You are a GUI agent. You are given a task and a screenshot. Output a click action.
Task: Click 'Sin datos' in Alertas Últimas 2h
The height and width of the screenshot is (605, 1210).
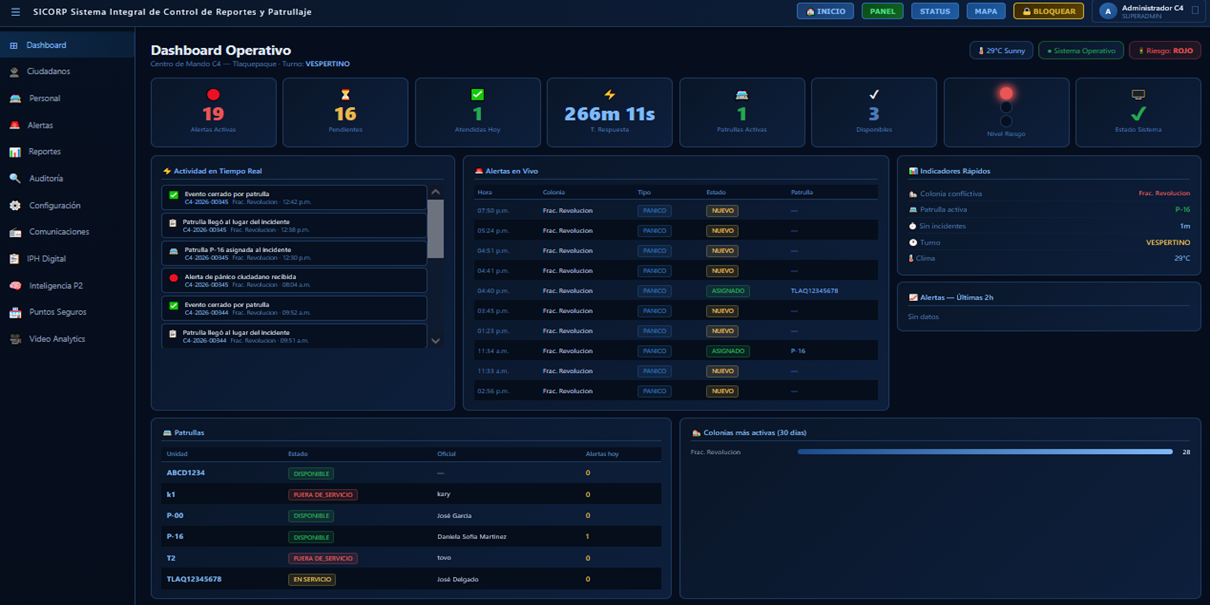(923, 317)
